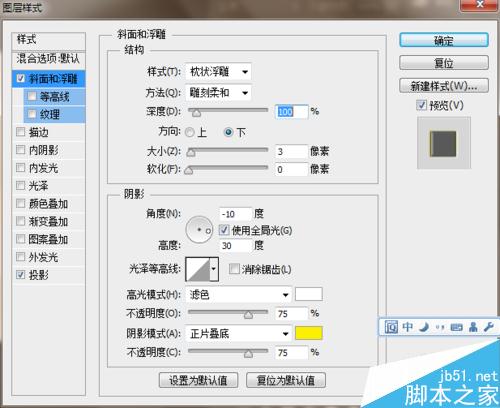This screenshot has width=500, height=408.
Task: Click the 大小 input field showing 3
Action: point(292,152)
